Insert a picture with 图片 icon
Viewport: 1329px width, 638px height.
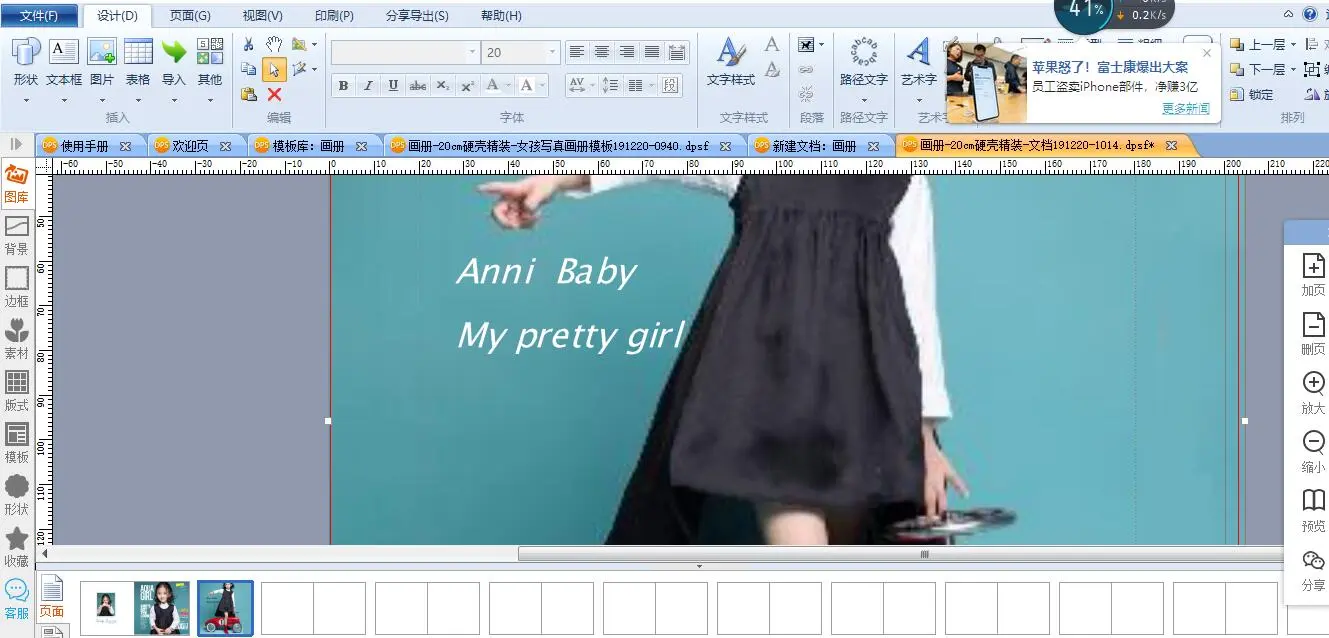(102, 62)
